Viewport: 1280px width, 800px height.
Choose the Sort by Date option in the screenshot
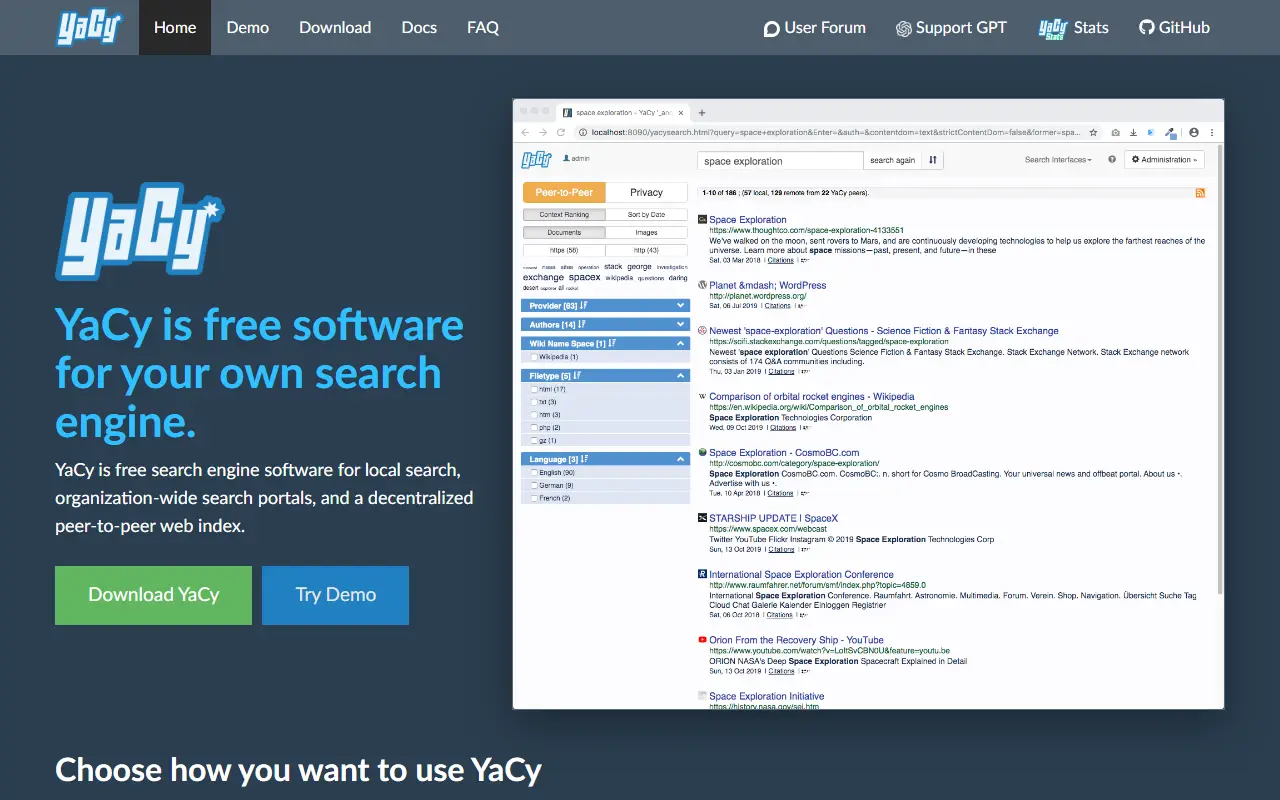click(x=646, y=214)
